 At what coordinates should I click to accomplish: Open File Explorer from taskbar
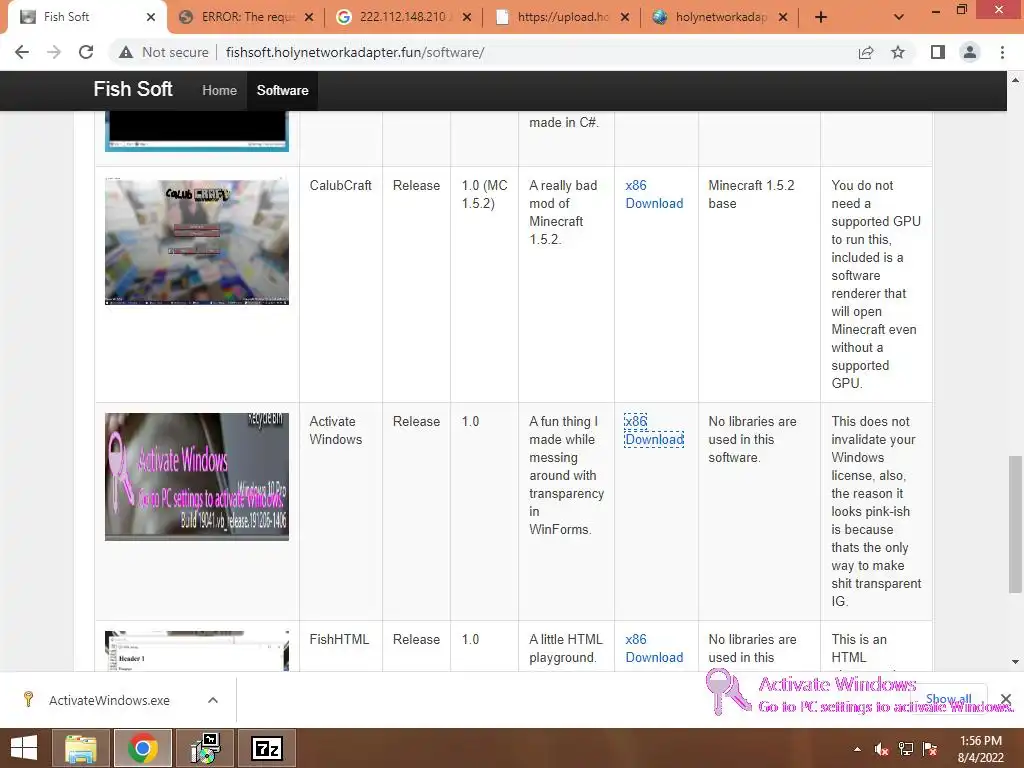[x=80, y=748]
